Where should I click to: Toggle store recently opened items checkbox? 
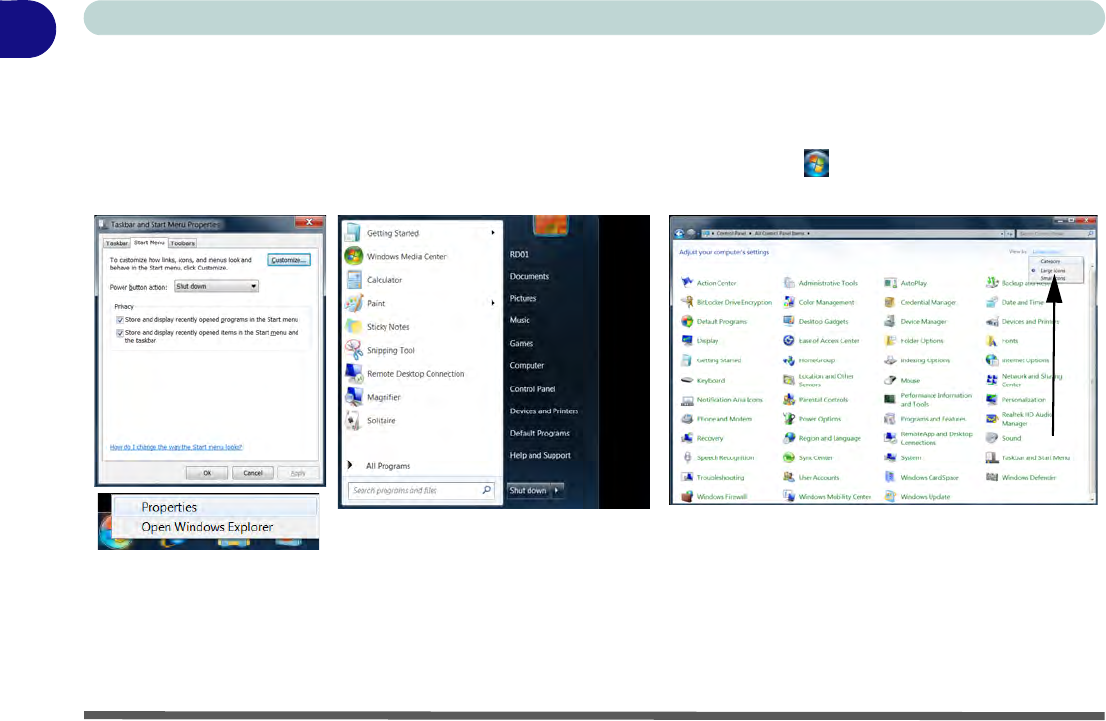[120, 332]
